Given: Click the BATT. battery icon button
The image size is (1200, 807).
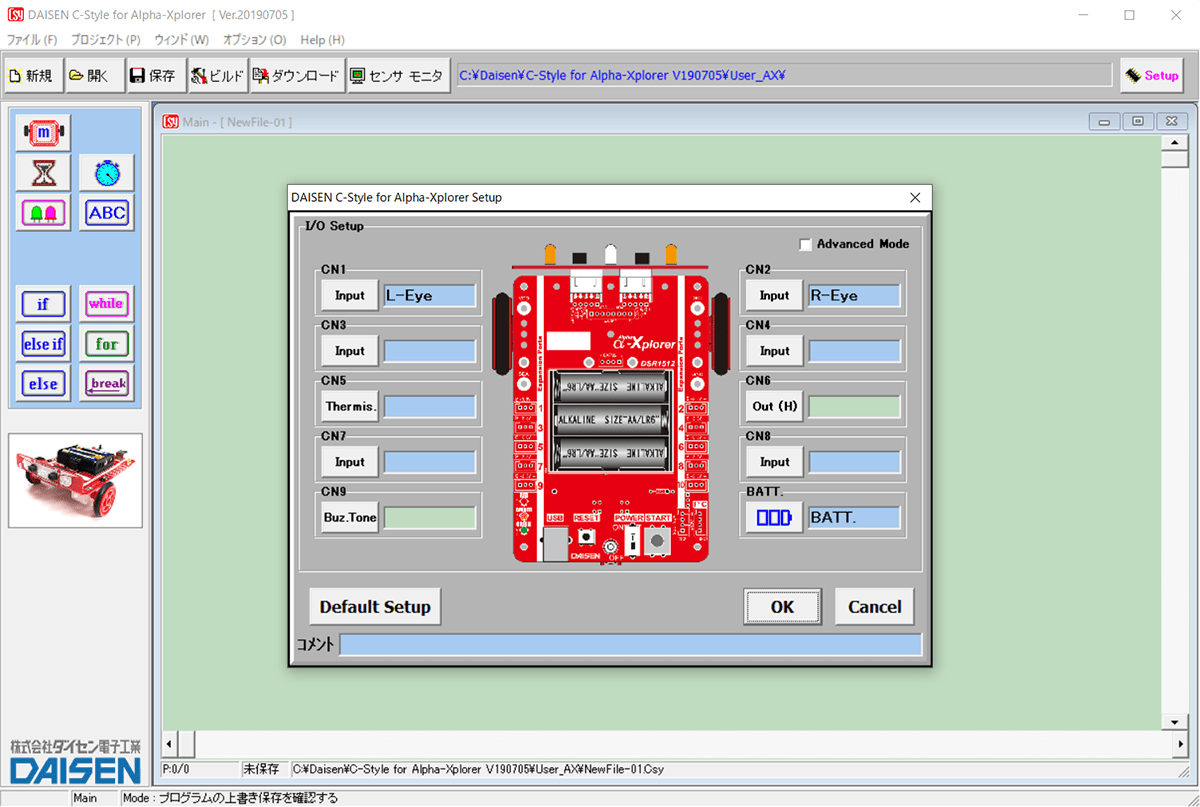Looking at the screenshot, I should click(775, 518).
